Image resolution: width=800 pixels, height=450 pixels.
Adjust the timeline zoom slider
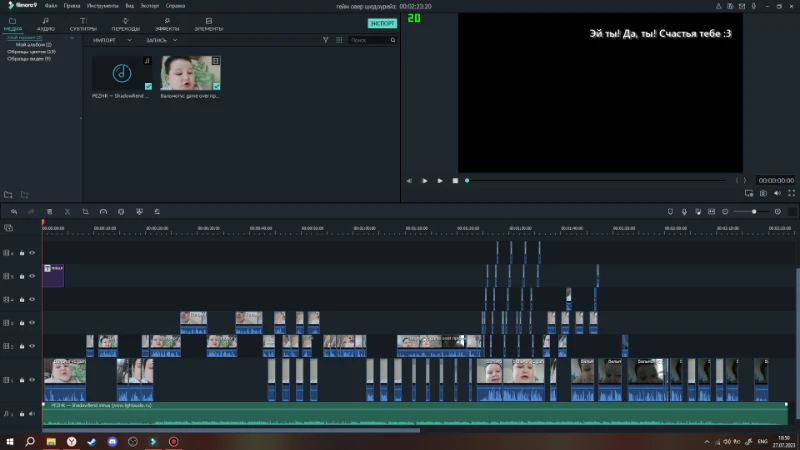(x=754, y=212)
